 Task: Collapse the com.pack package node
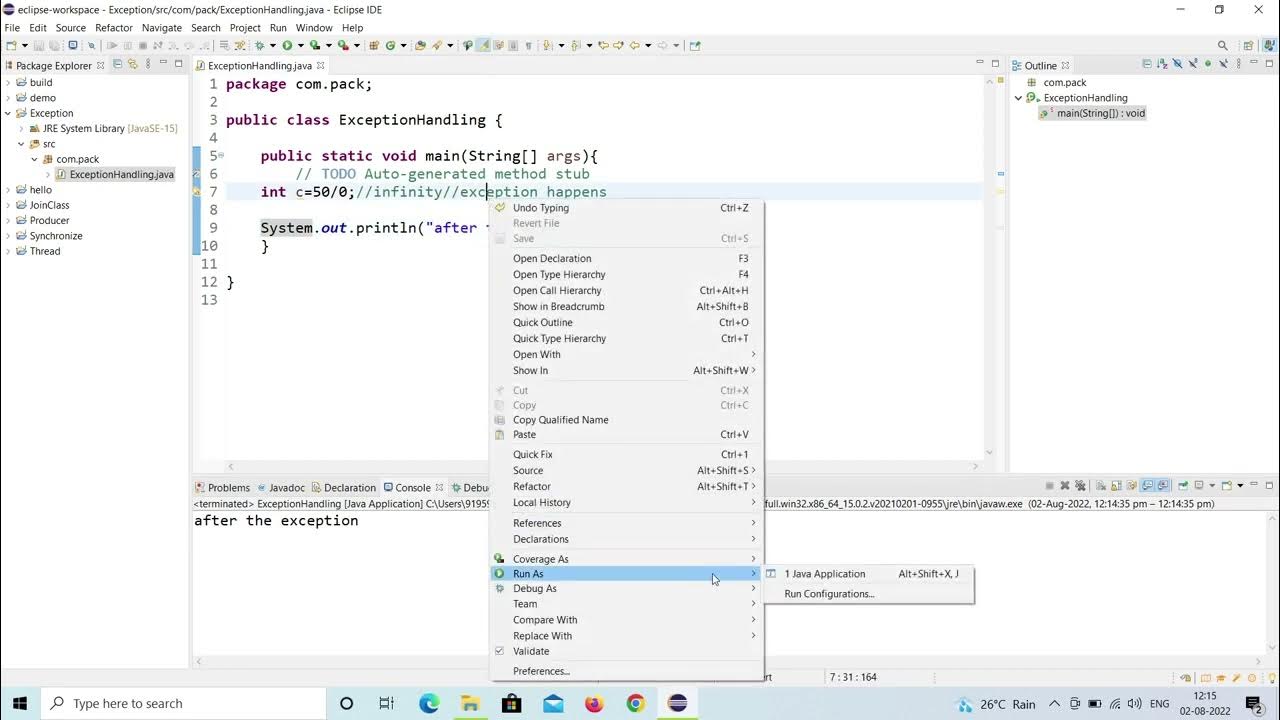(34, 159)
